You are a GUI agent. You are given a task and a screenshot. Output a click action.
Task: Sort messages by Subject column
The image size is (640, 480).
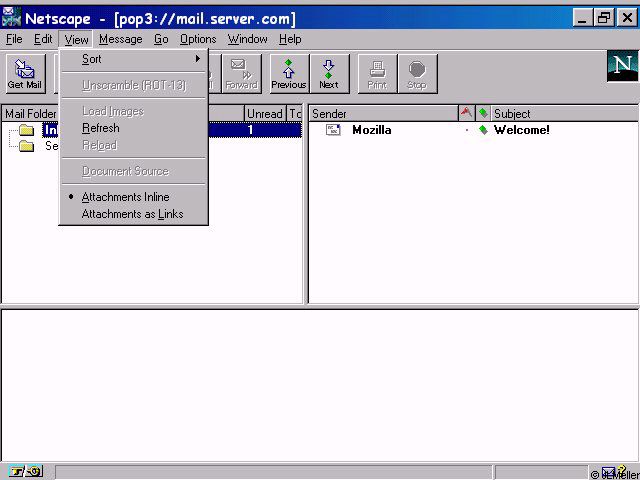[565, 113]
